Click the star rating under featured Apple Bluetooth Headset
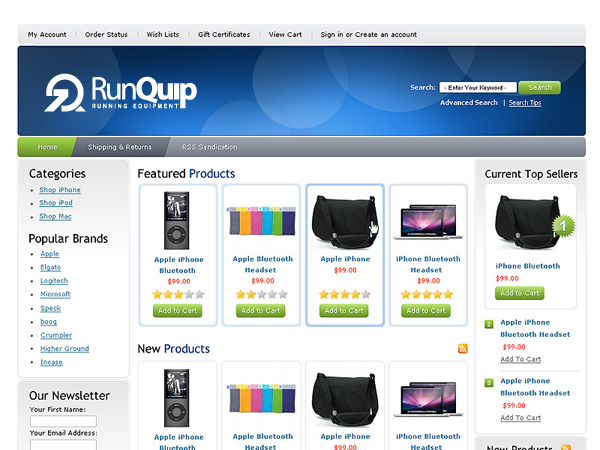Viewport: 600px width, 450px height. point(261,294)
